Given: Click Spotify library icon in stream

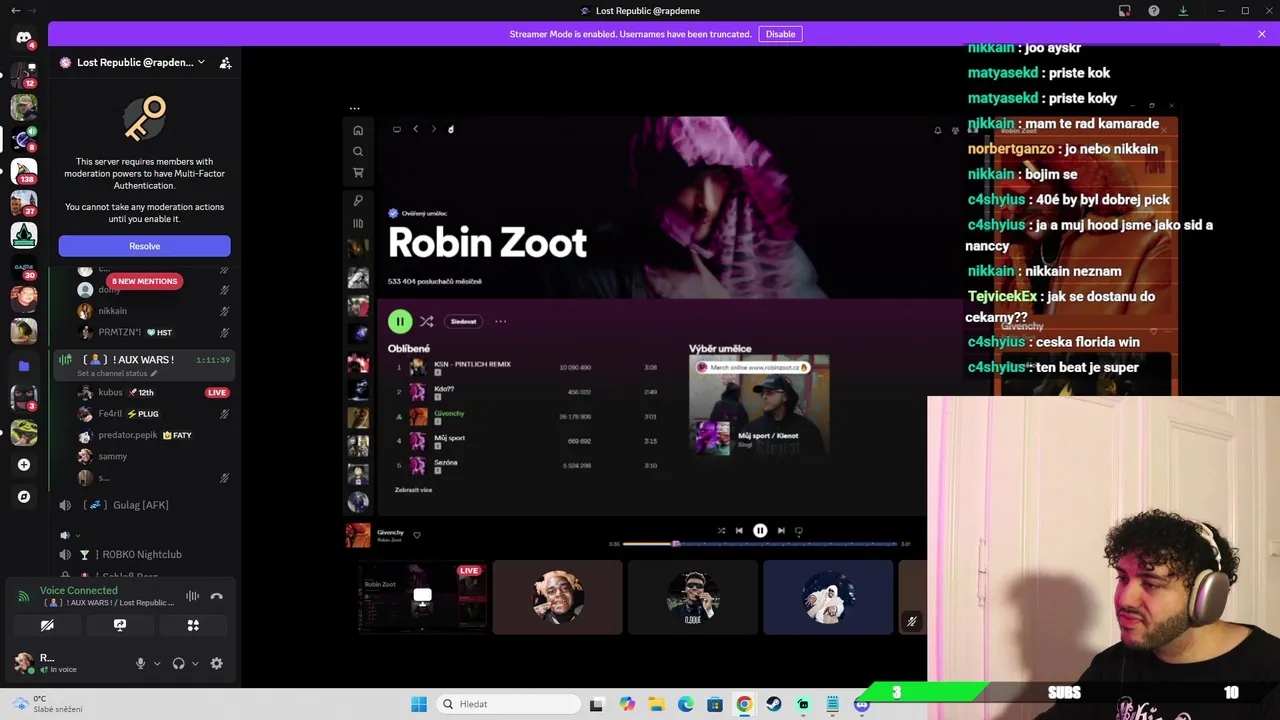Looking at the screenshot, I should [358, 223].
